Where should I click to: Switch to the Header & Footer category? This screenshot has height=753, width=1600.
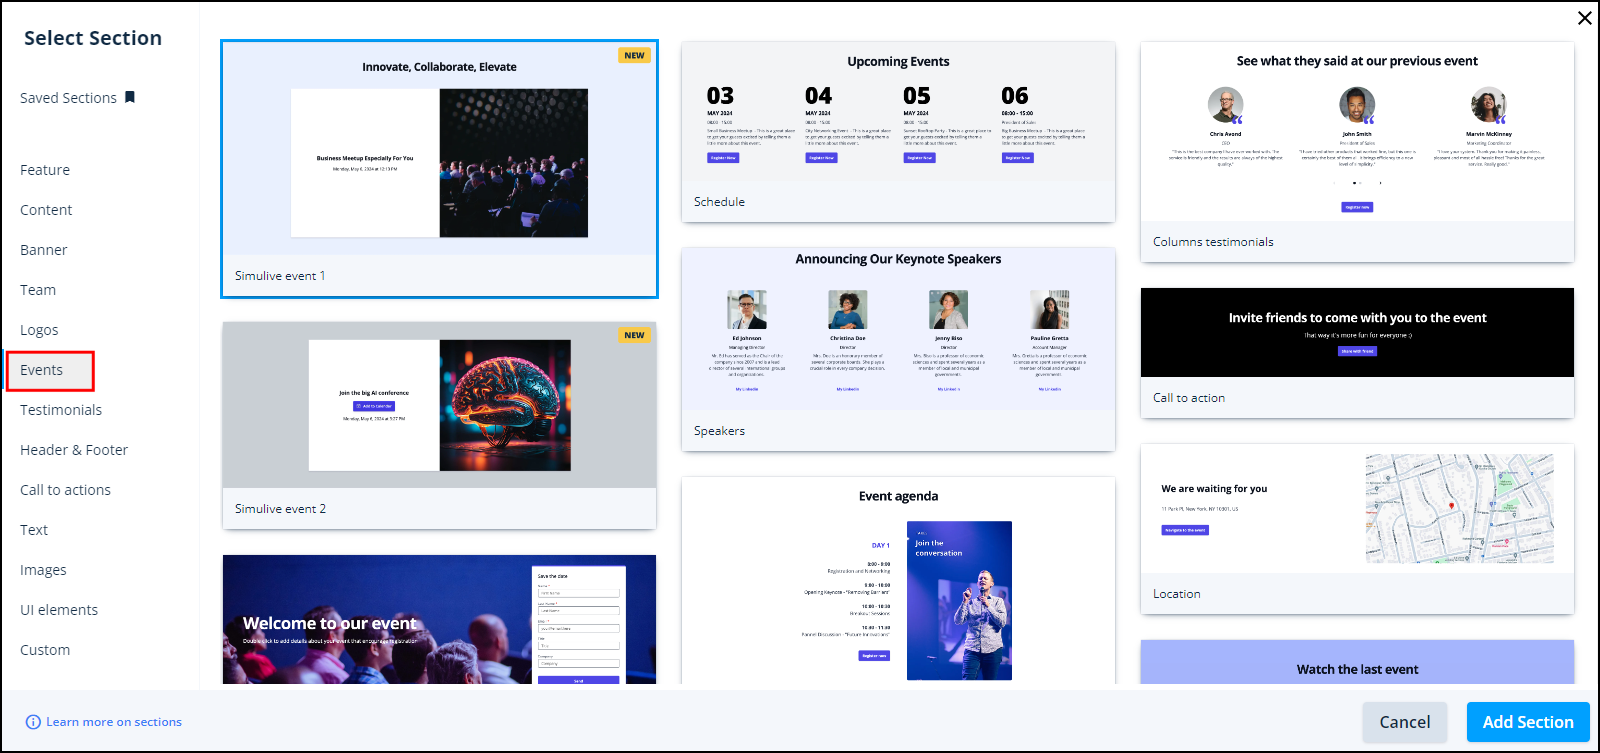(74, 450)
